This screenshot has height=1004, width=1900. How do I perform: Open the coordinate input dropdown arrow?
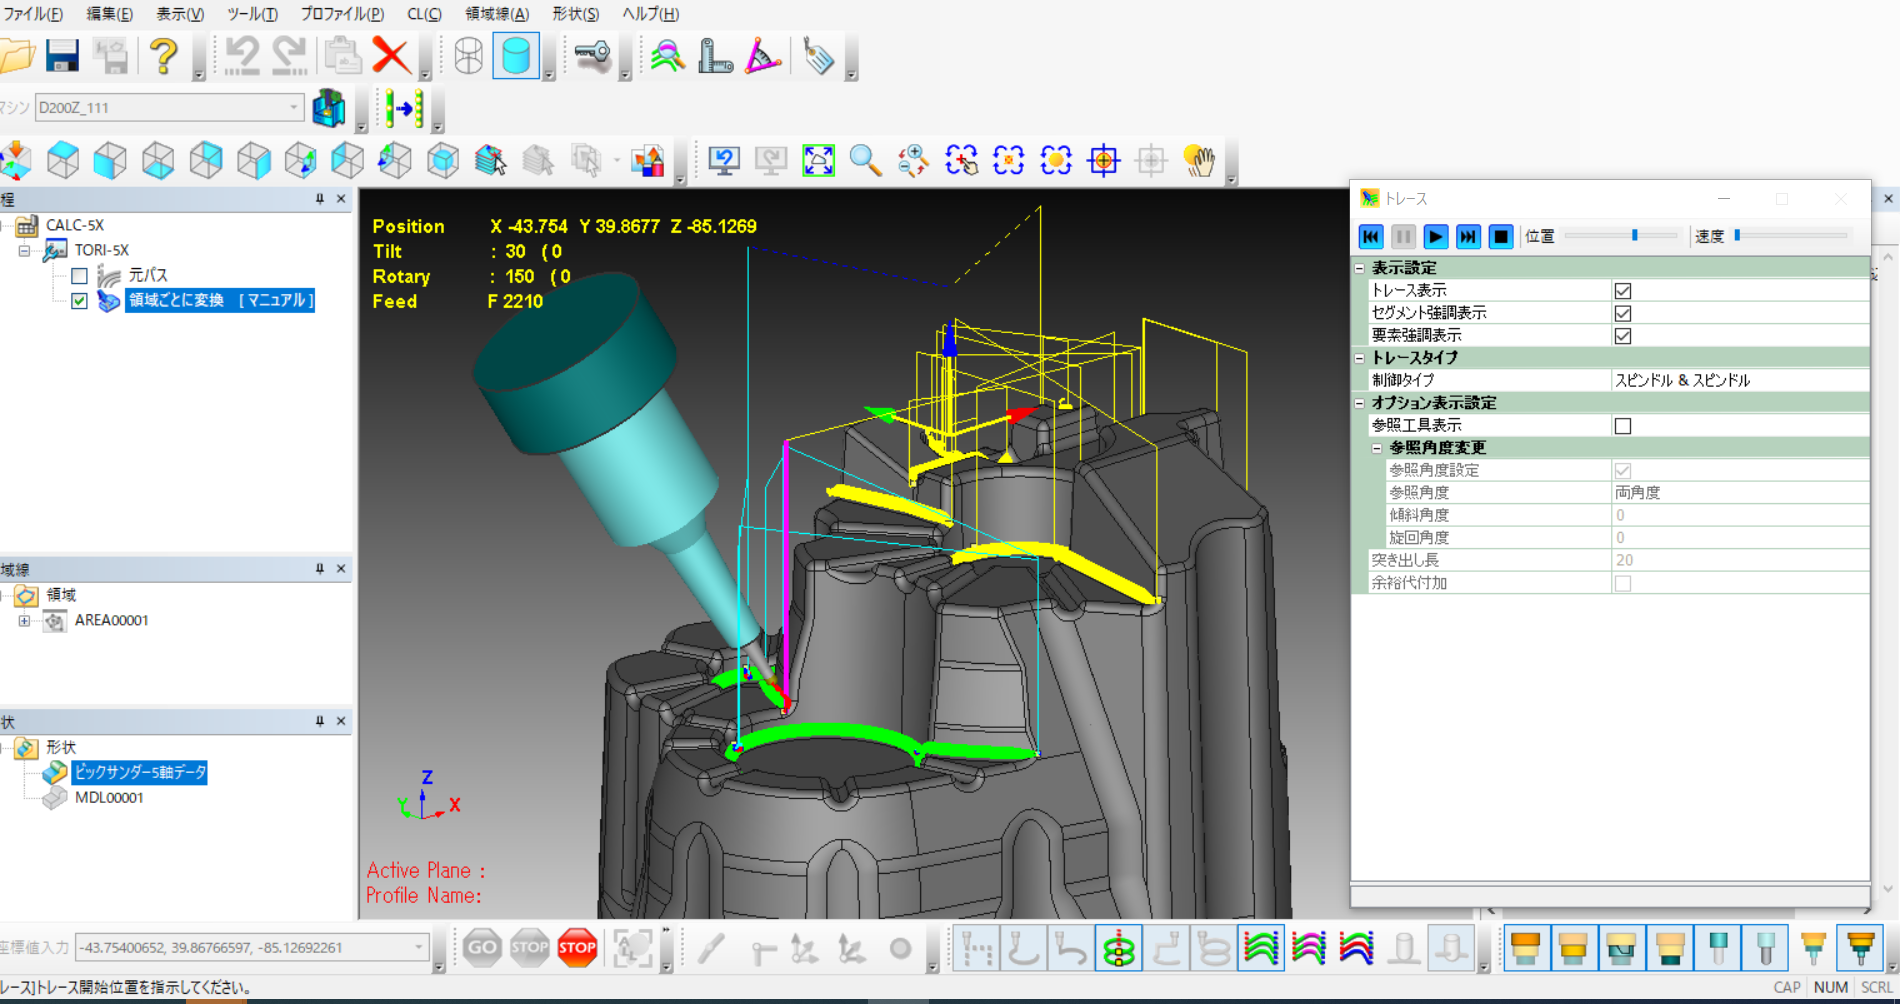tap(419, 947)
